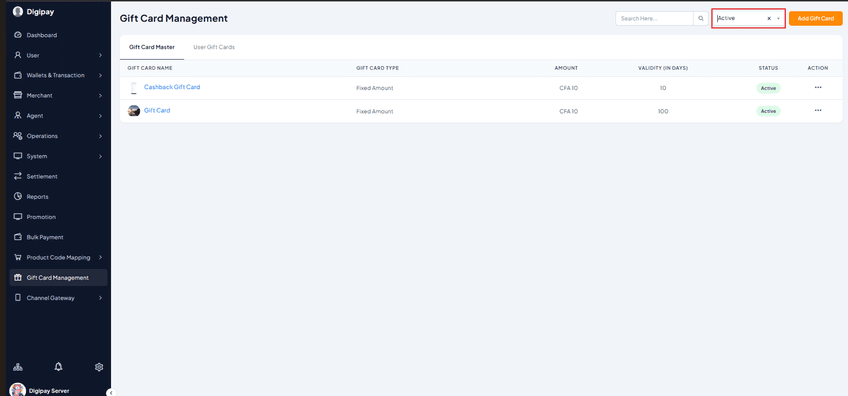Screen dimensions: 848x396
Task: Expand the Agent menu chevron
Action: pos(101,116)
